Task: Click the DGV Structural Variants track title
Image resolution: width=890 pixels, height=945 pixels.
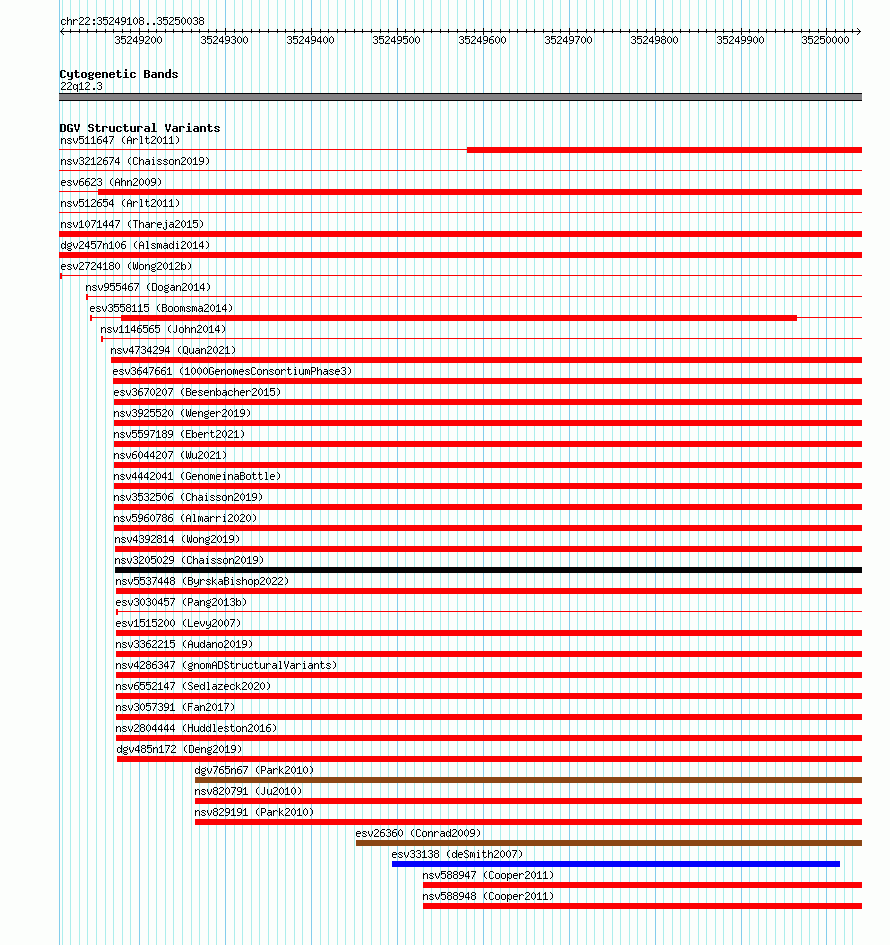Action: click(140, 128)
